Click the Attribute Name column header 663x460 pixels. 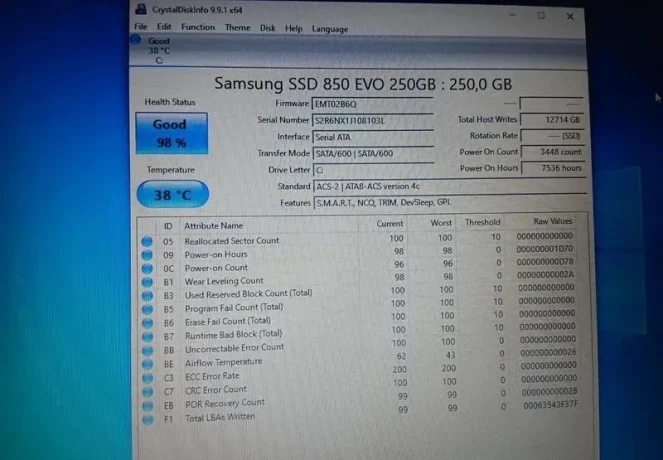pyautogui.click(x=214, y=226)
